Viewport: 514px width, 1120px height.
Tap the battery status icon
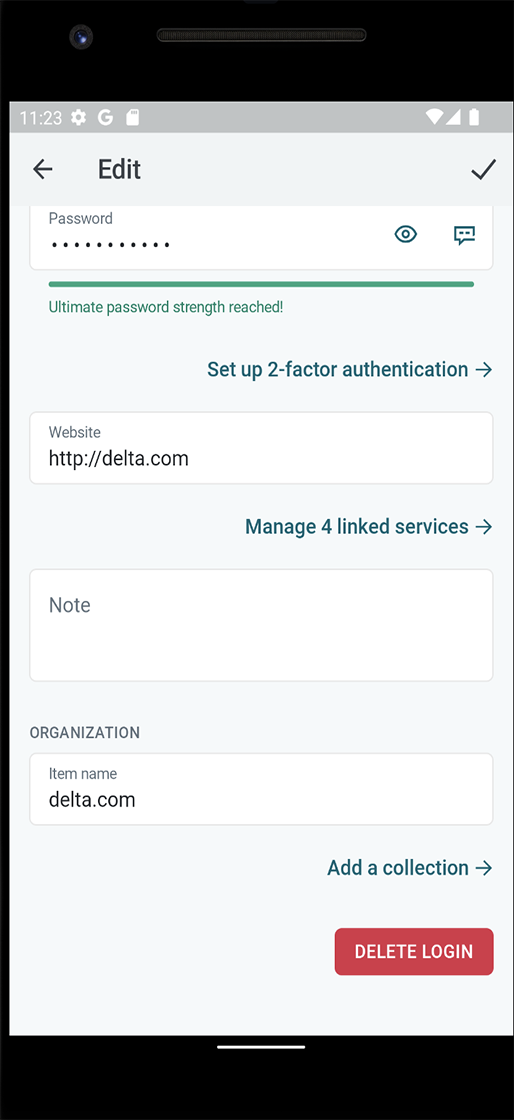474,118
